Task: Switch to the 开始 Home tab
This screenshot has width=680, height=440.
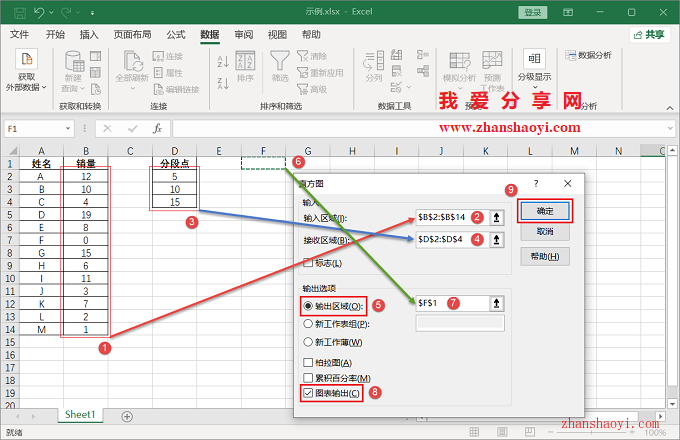Action: pyautogui.click(x=55, y=35)
